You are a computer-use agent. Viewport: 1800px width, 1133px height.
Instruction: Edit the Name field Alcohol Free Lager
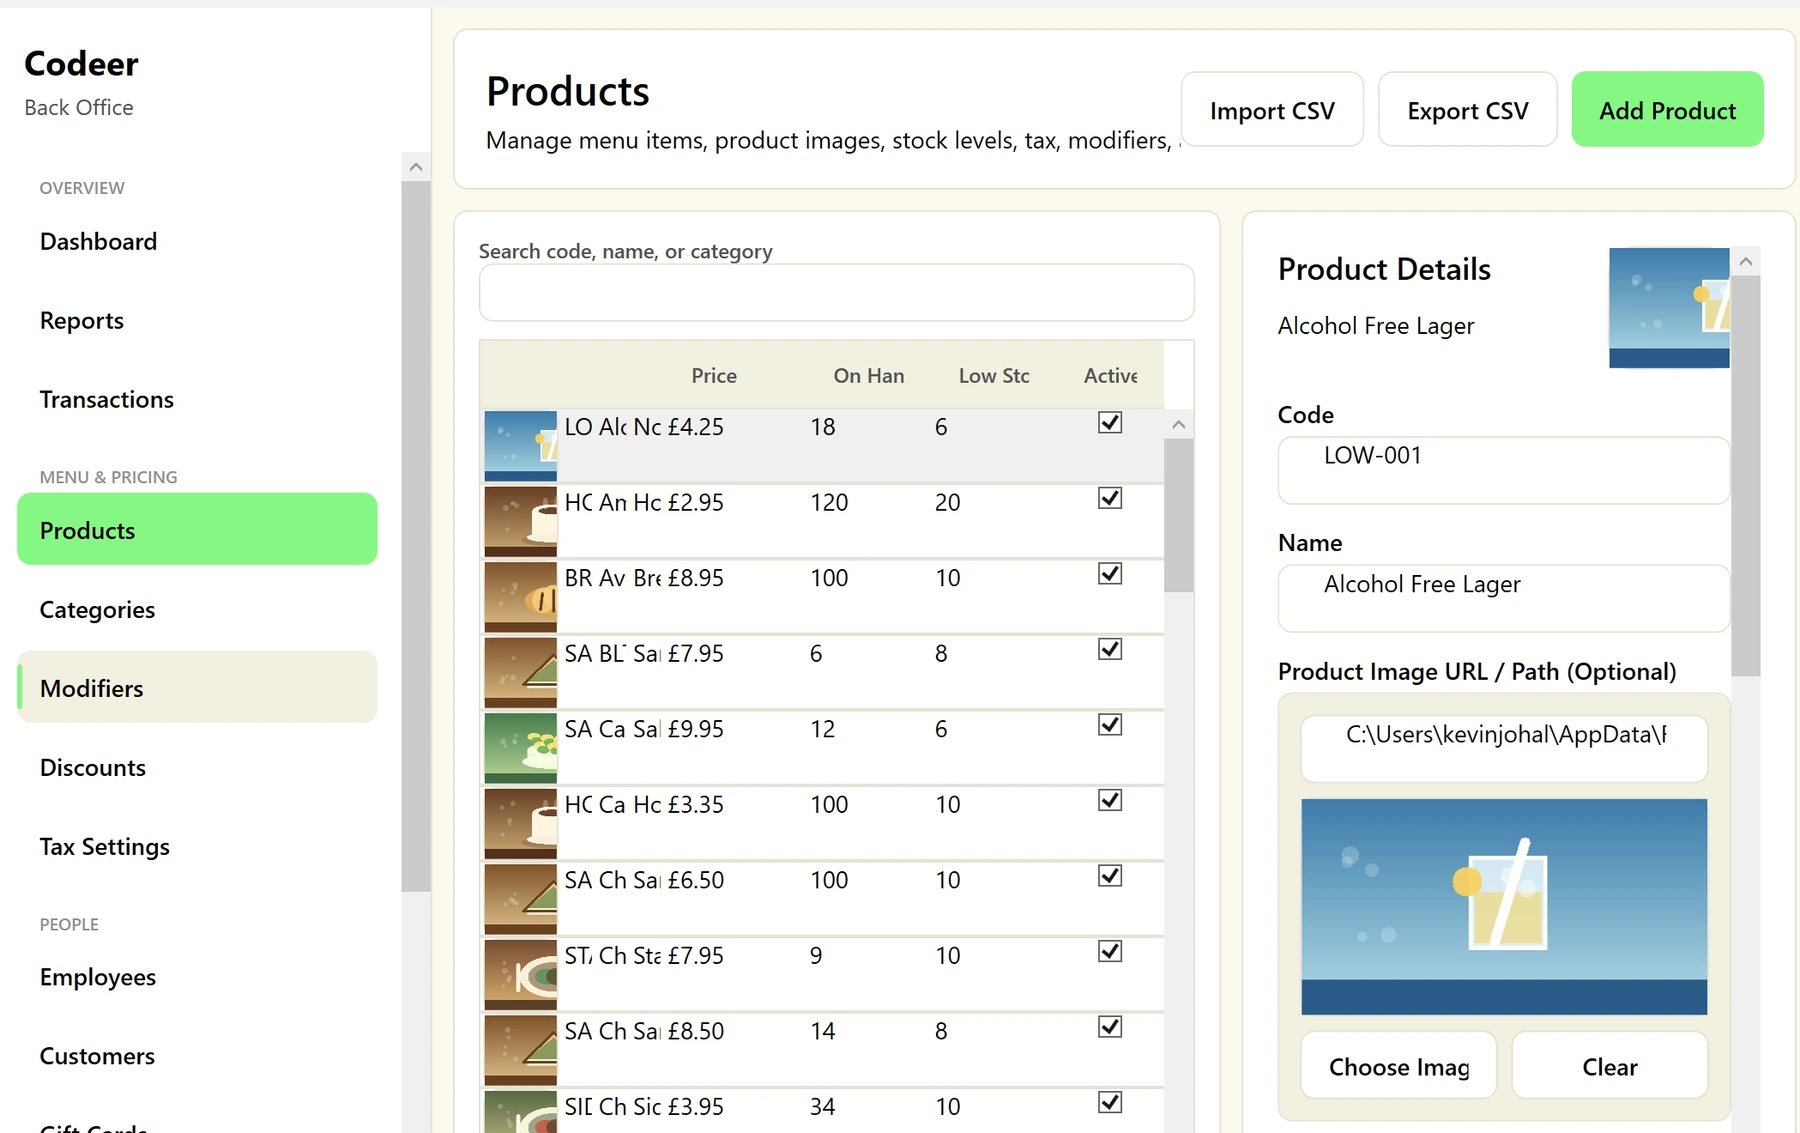click(x=1503, y=598)
